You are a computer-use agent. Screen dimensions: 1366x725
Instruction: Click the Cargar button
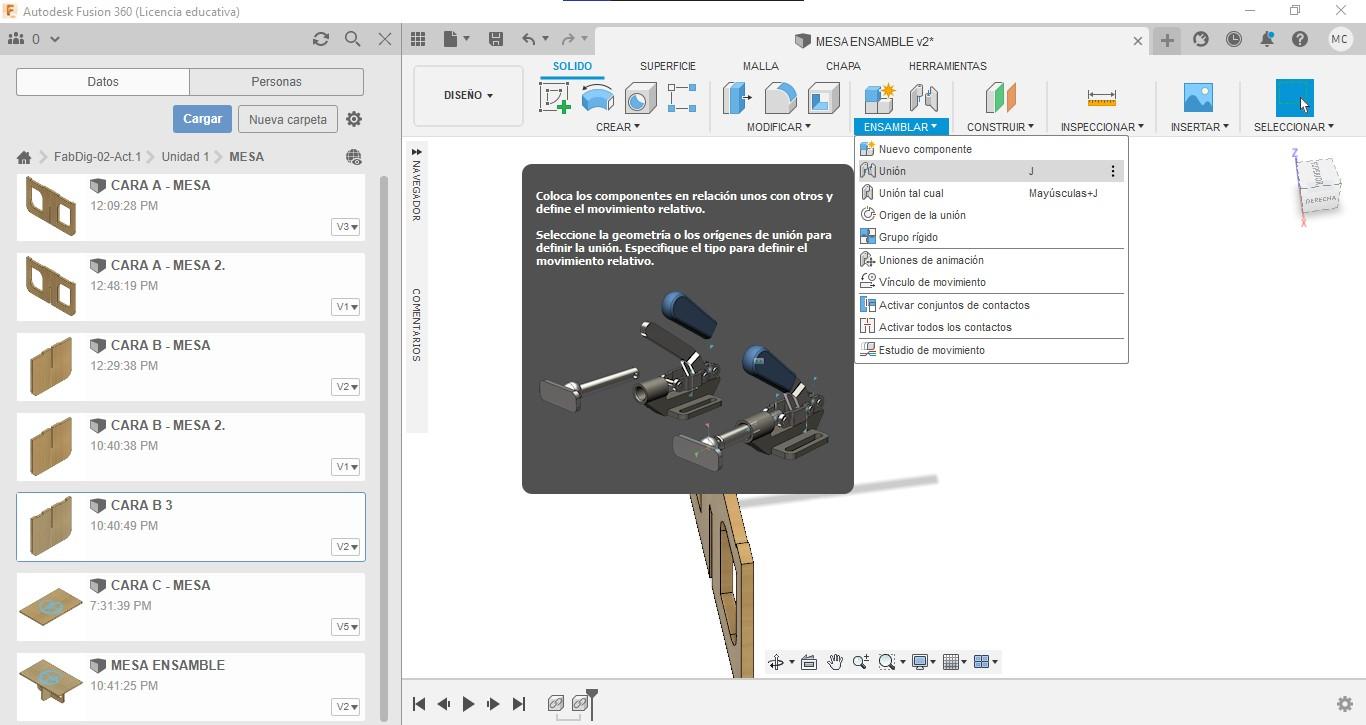202,119
